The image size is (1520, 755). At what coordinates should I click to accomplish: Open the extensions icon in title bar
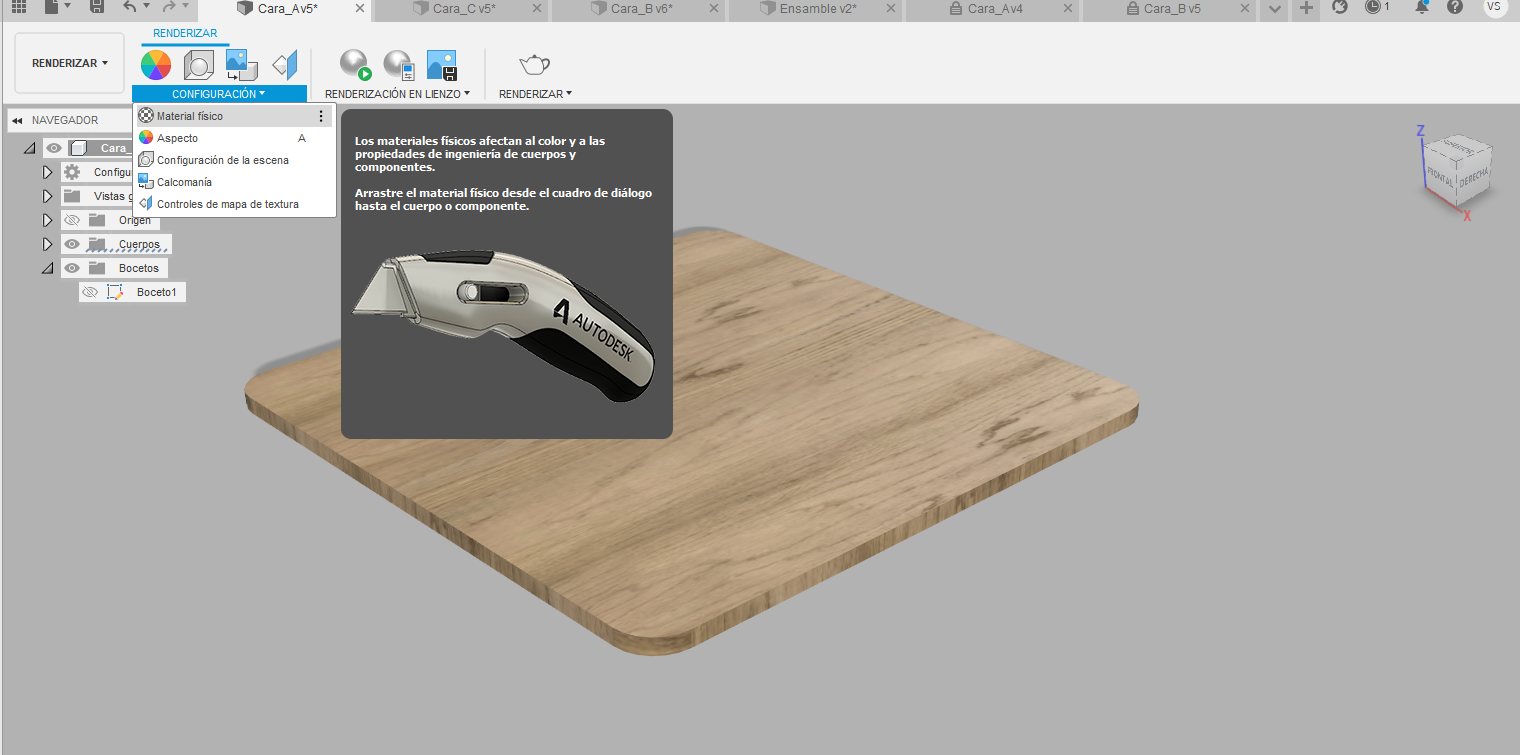(1340, 7)
